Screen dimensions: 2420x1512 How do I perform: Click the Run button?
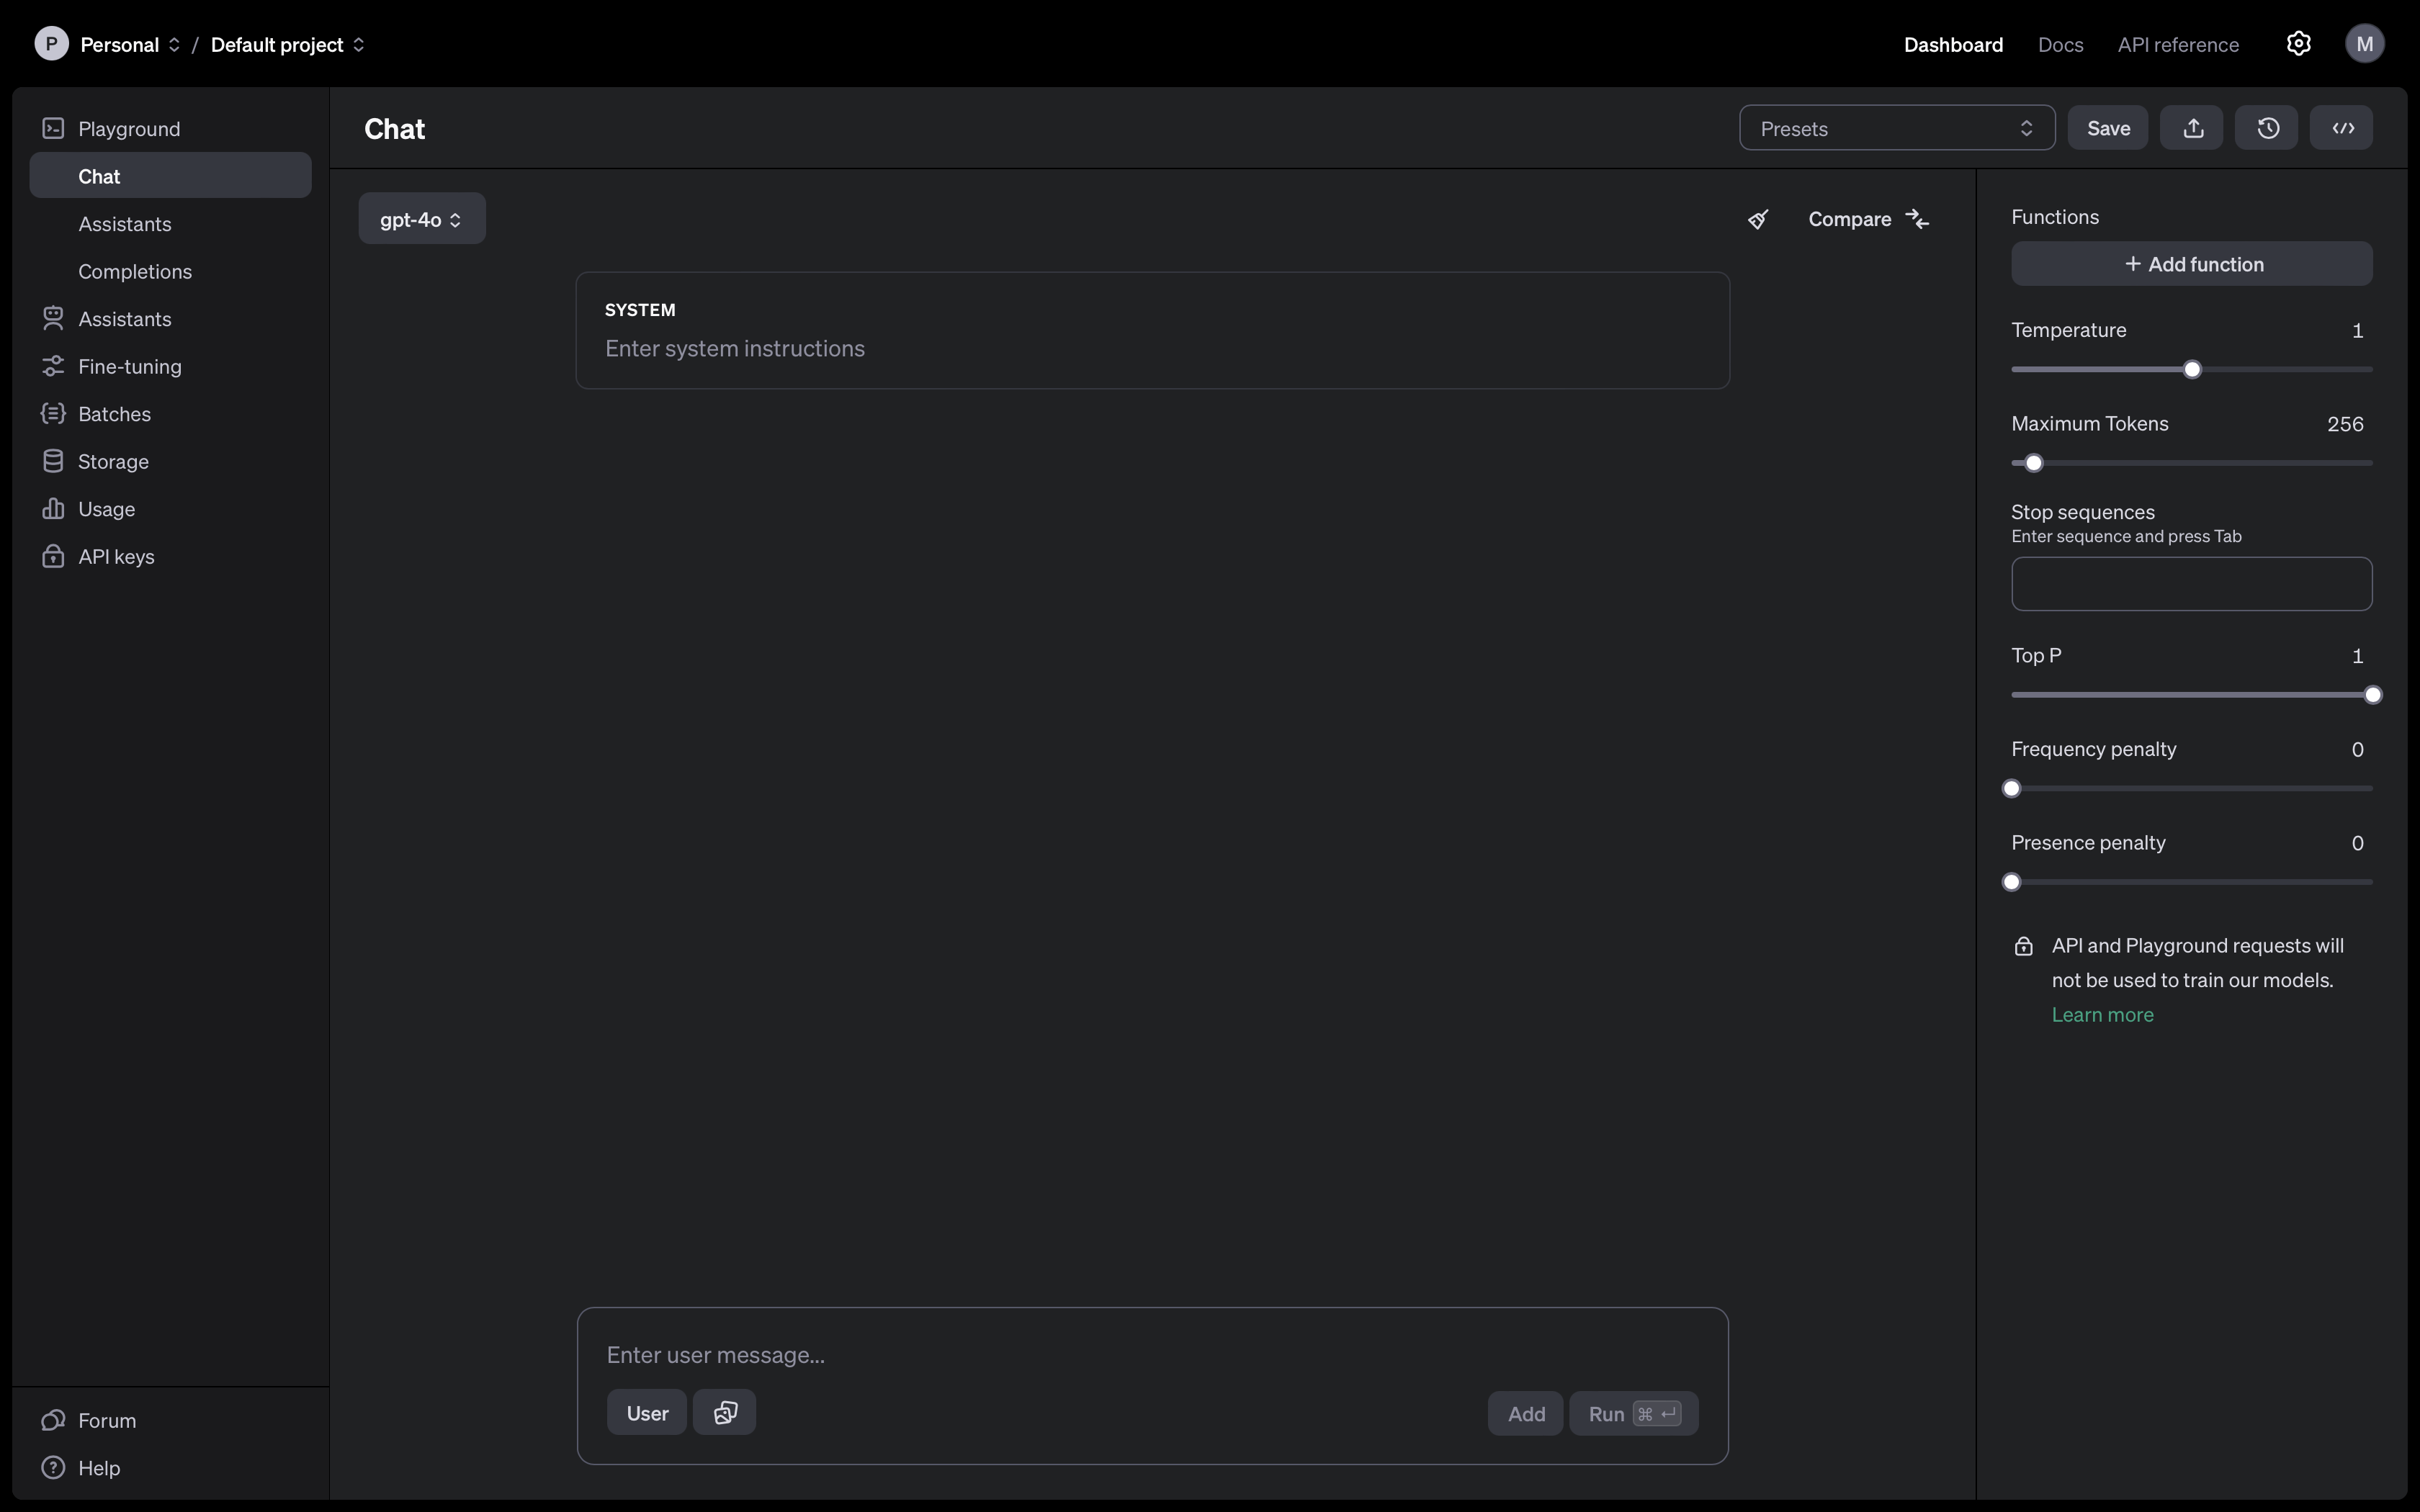coord(1634,1413)
